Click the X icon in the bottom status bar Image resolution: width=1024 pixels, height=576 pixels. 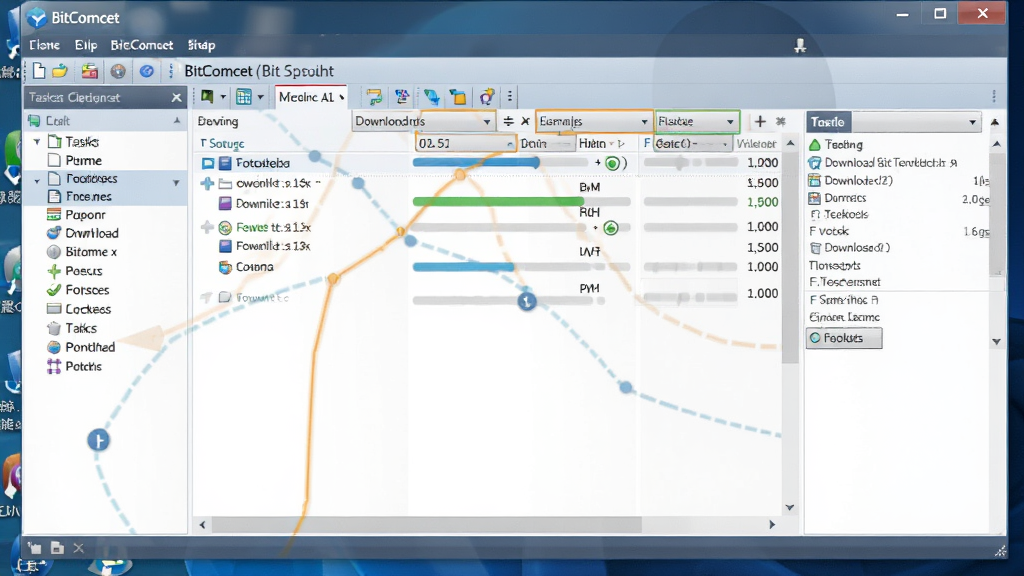[78, 548]
